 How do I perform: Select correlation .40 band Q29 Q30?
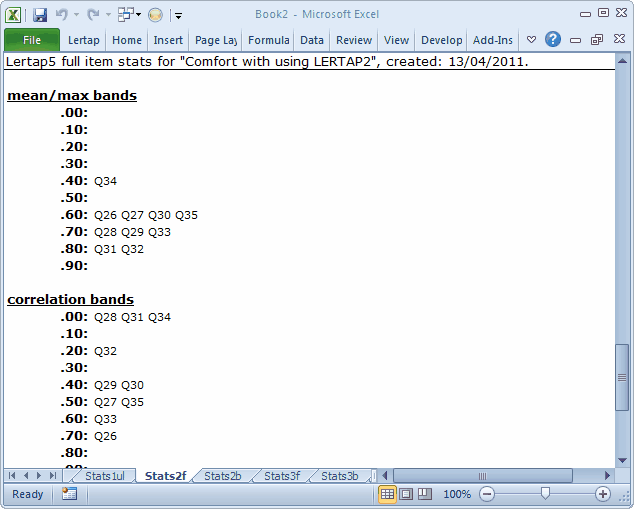coord(119,385)
